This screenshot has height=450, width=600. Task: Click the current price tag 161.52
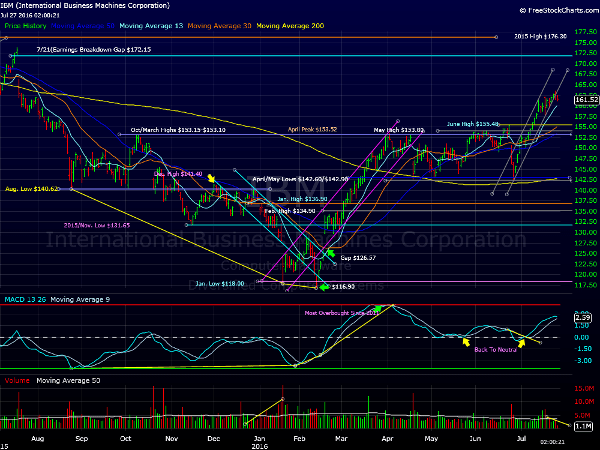coord(587,100)
